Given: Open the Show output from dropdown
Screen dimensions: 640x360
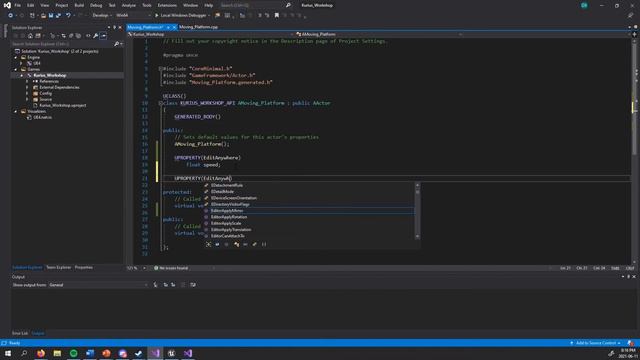Looking at the screenshot, I should 98,285.
